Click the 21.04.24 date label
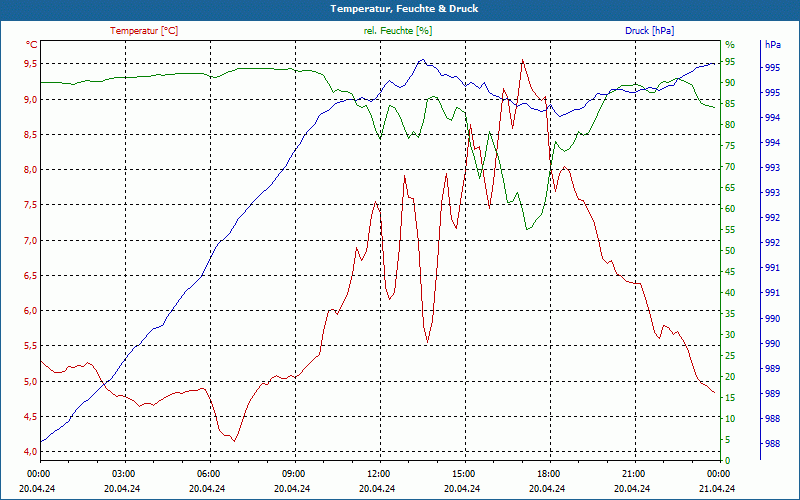Screen dimensions: 800x500 coord(717,488)
